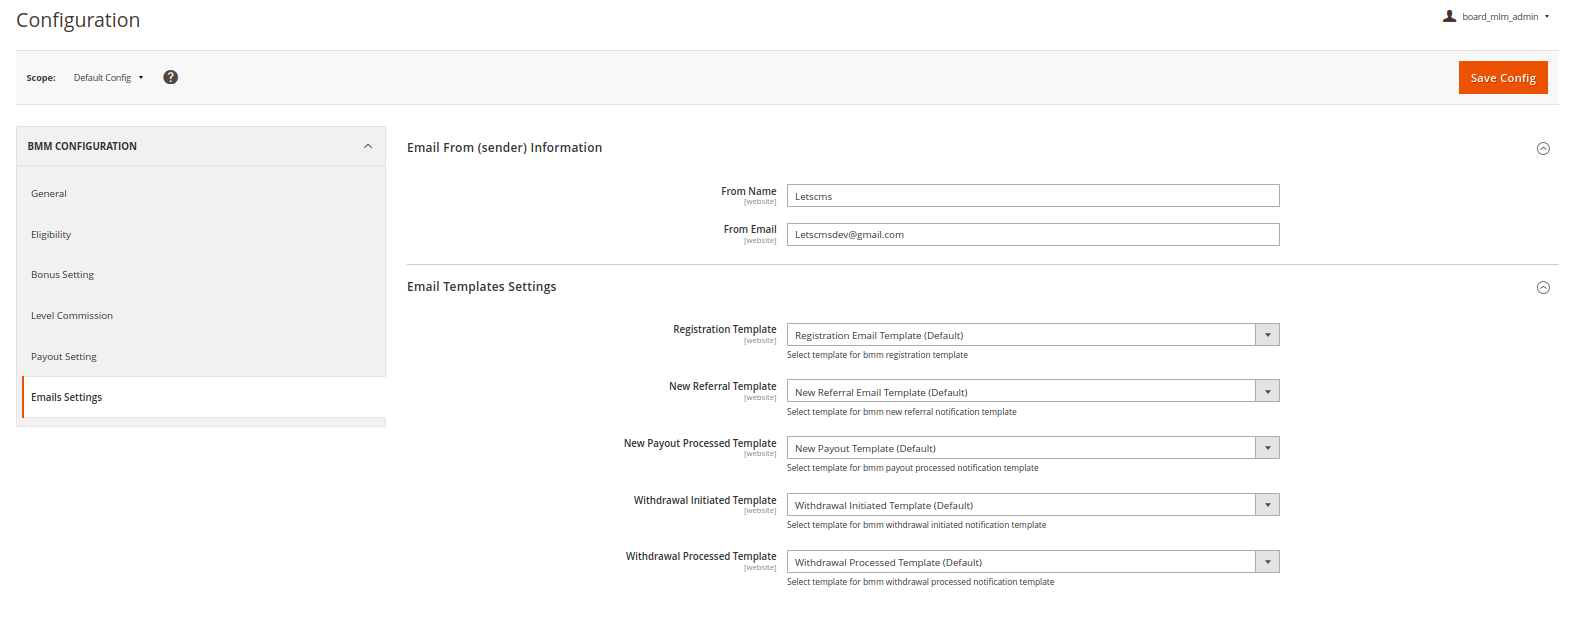Go to the General settings tab
This screenshot has width=1579, height=620.
49,194
